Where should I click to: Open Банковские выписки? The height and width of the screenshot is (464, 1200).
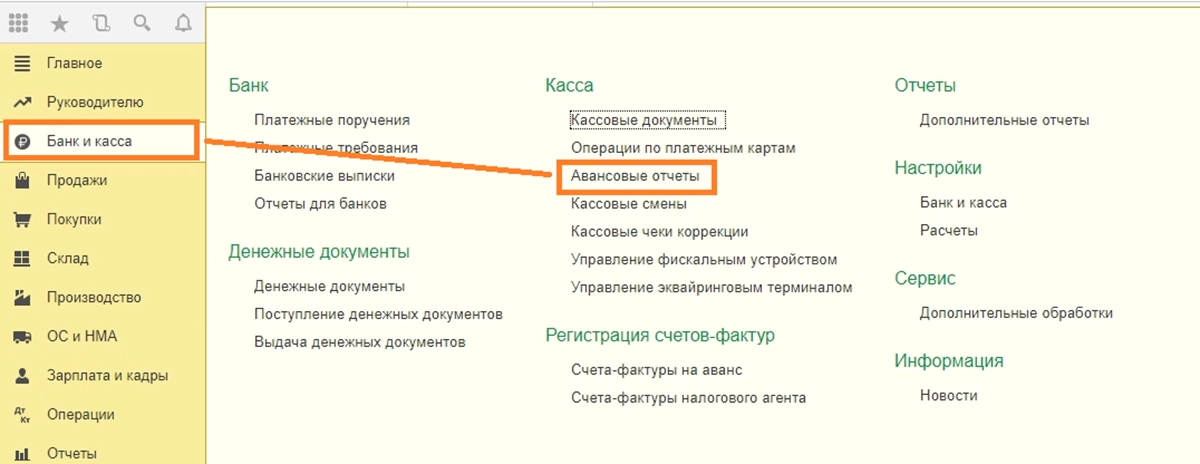[x=324, y=176]
